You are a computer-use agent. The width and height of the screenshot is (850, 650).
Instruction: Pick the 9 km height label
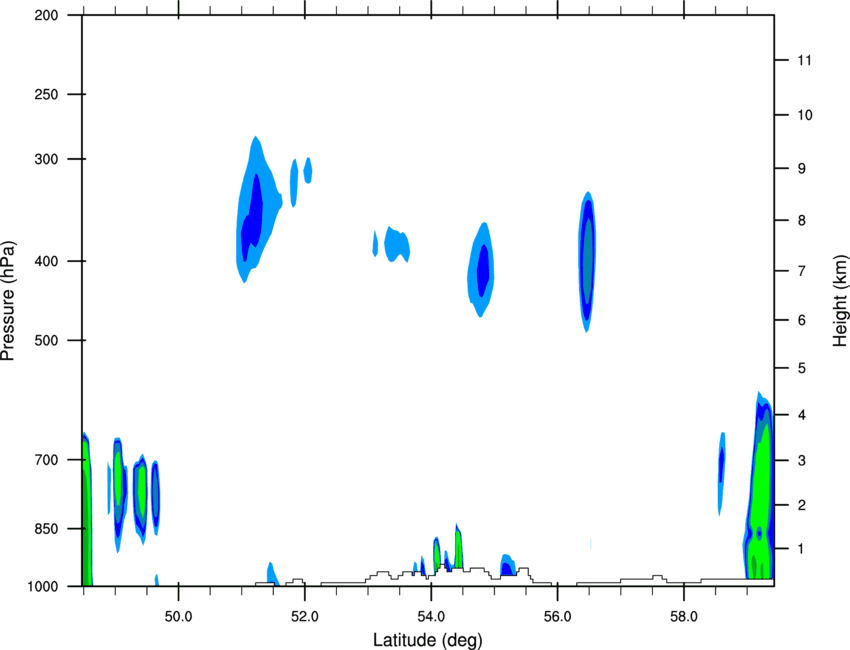coord(802,169)
